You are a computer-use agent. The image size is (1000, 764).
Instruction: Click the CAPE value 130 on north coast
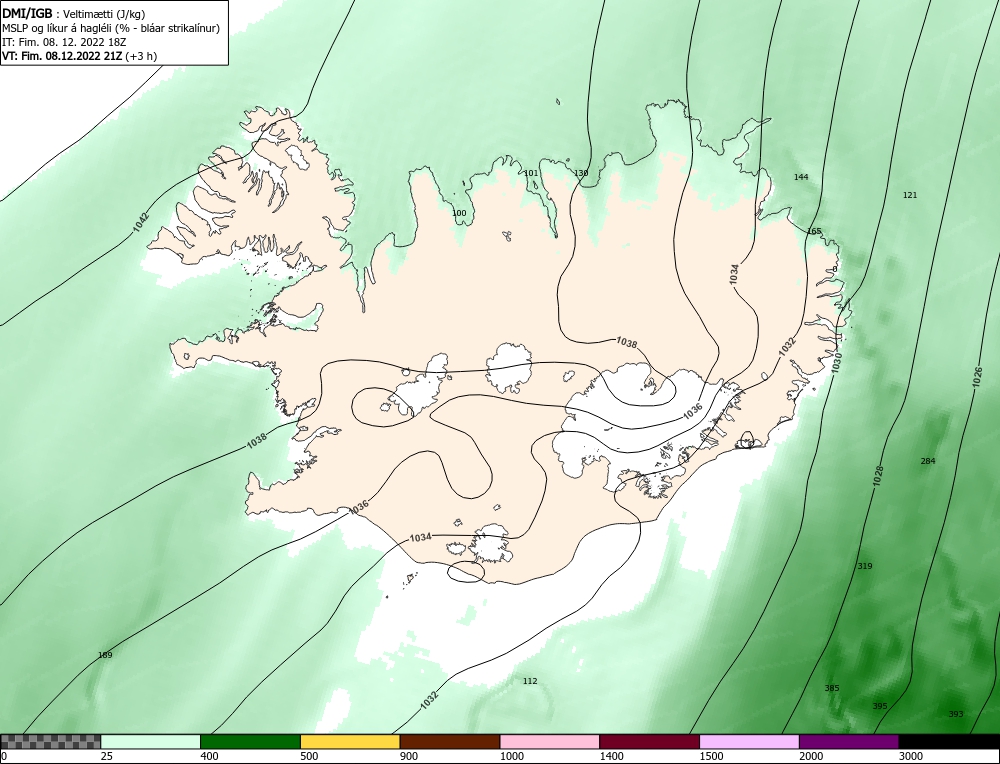[x=581, y=173]
